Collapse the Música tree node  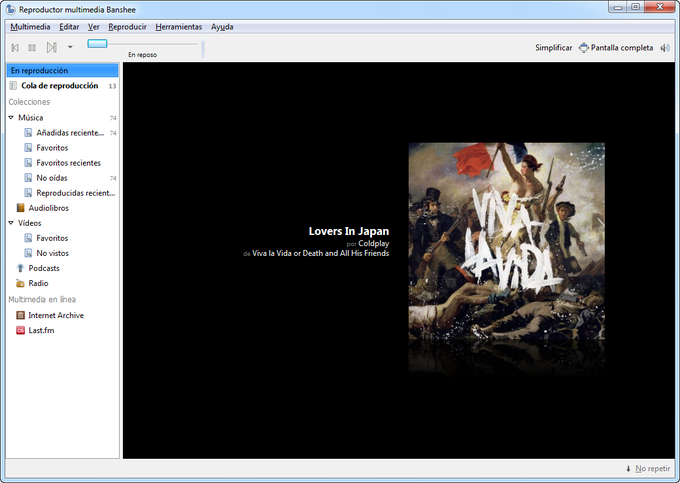pos(11,117)
